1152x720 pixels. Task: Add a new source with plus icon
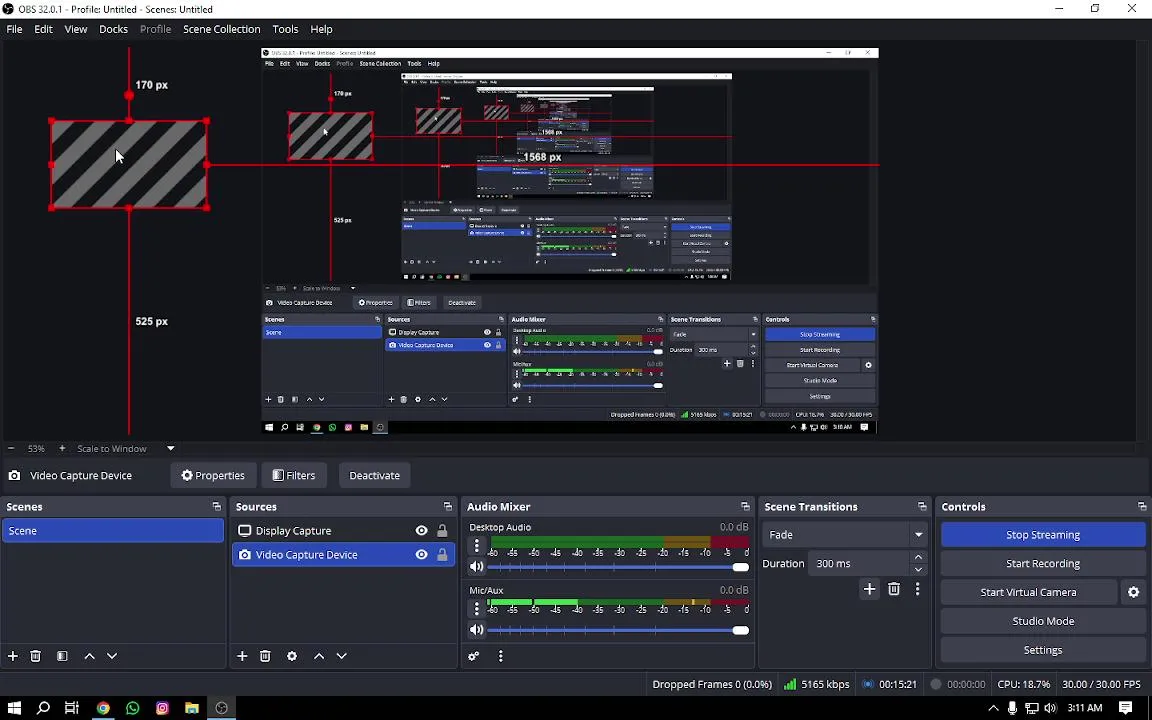pyautogui.click(x=242, y=656)
